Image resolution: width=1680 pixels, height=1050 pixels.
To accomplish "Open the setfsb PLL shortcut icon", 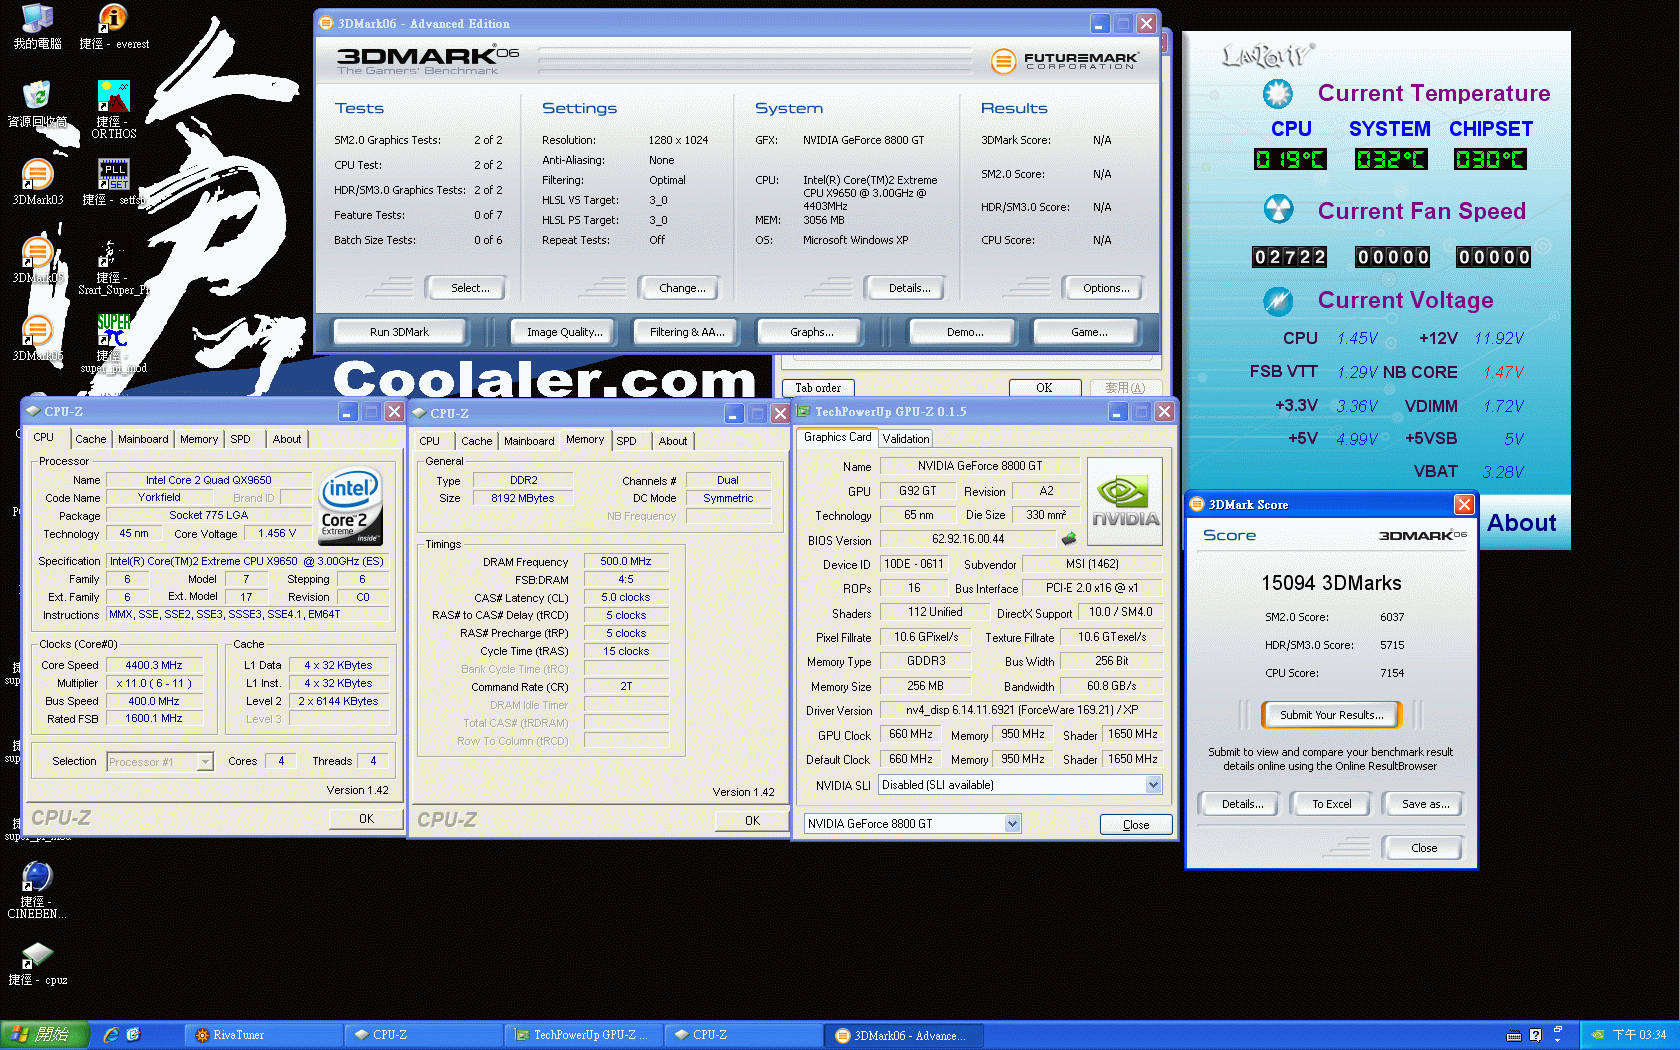I will click(113, 182).
